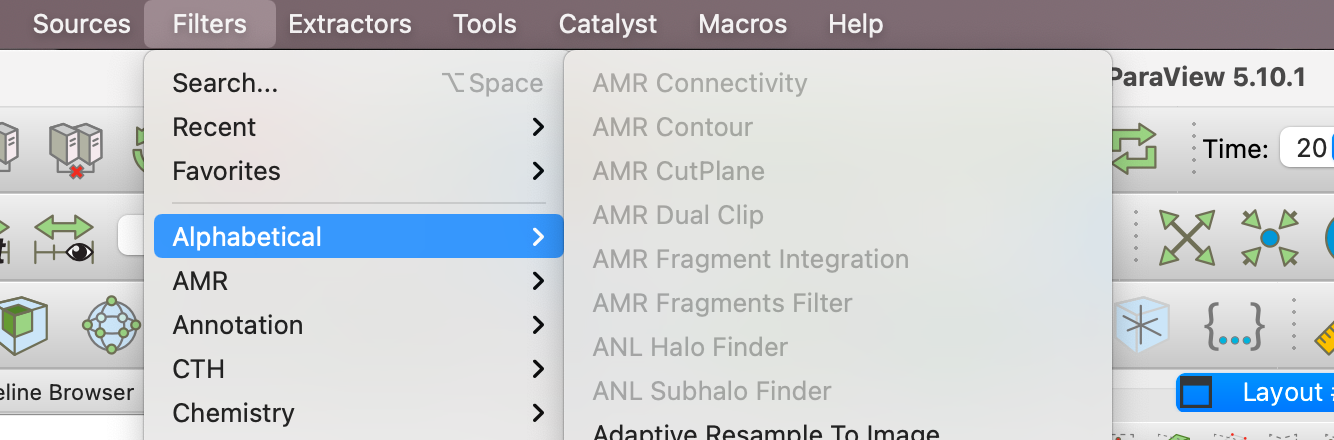
Task: Click the Time value field
Action: pos(1307,149)
